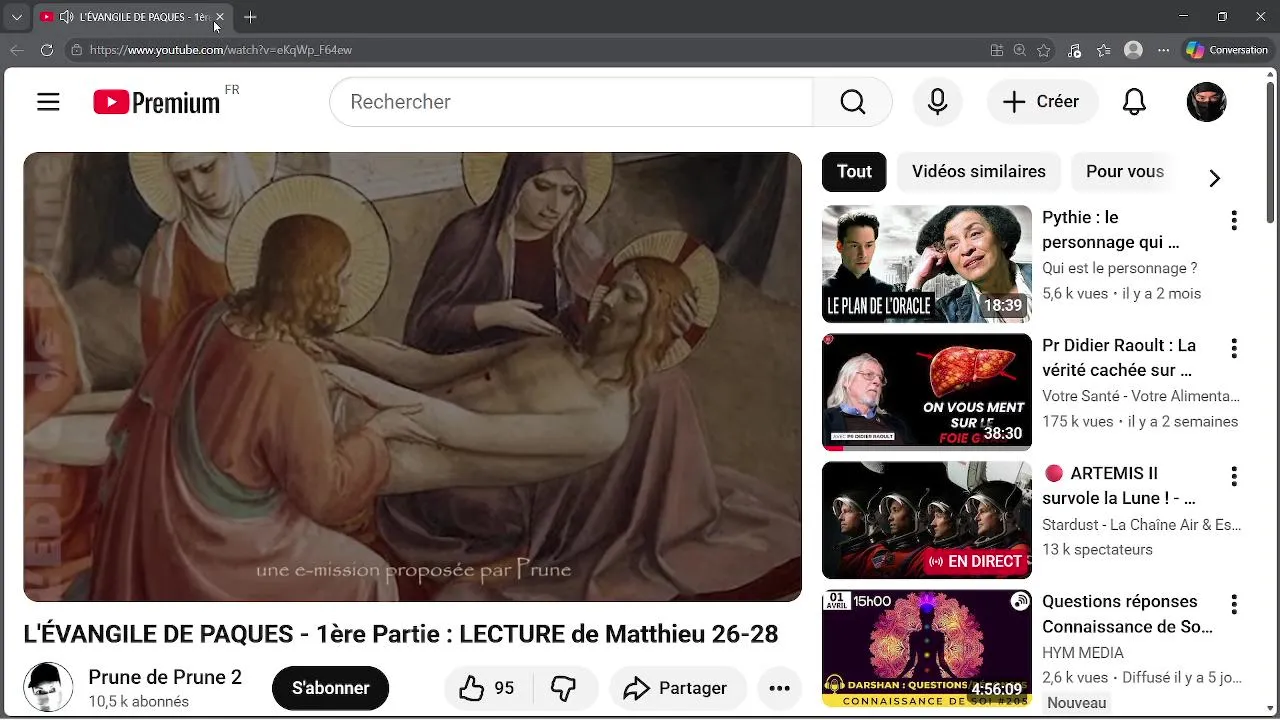The height and width of the screenshot is (720, 1280).
Task: Open tab search dropdown arrow
Action: (x=16, y=17)
